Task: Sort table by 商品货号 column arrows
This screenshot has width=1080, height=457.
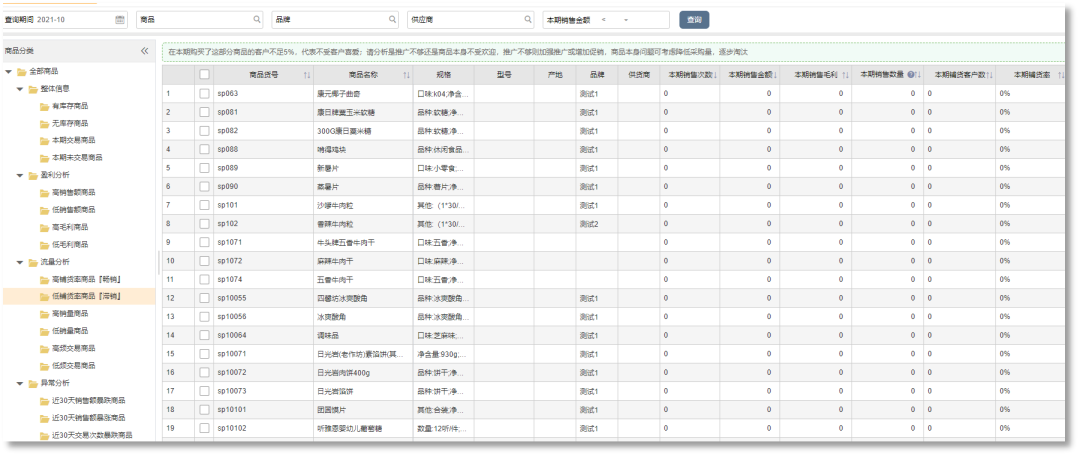Action: pyautogui.click(x=307, y=75)
